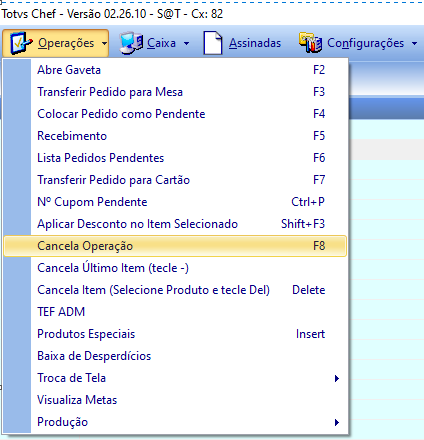Click the Assinadas blank page icon
The height and width of the screenshot is (440, 424).
pos(213,43)
